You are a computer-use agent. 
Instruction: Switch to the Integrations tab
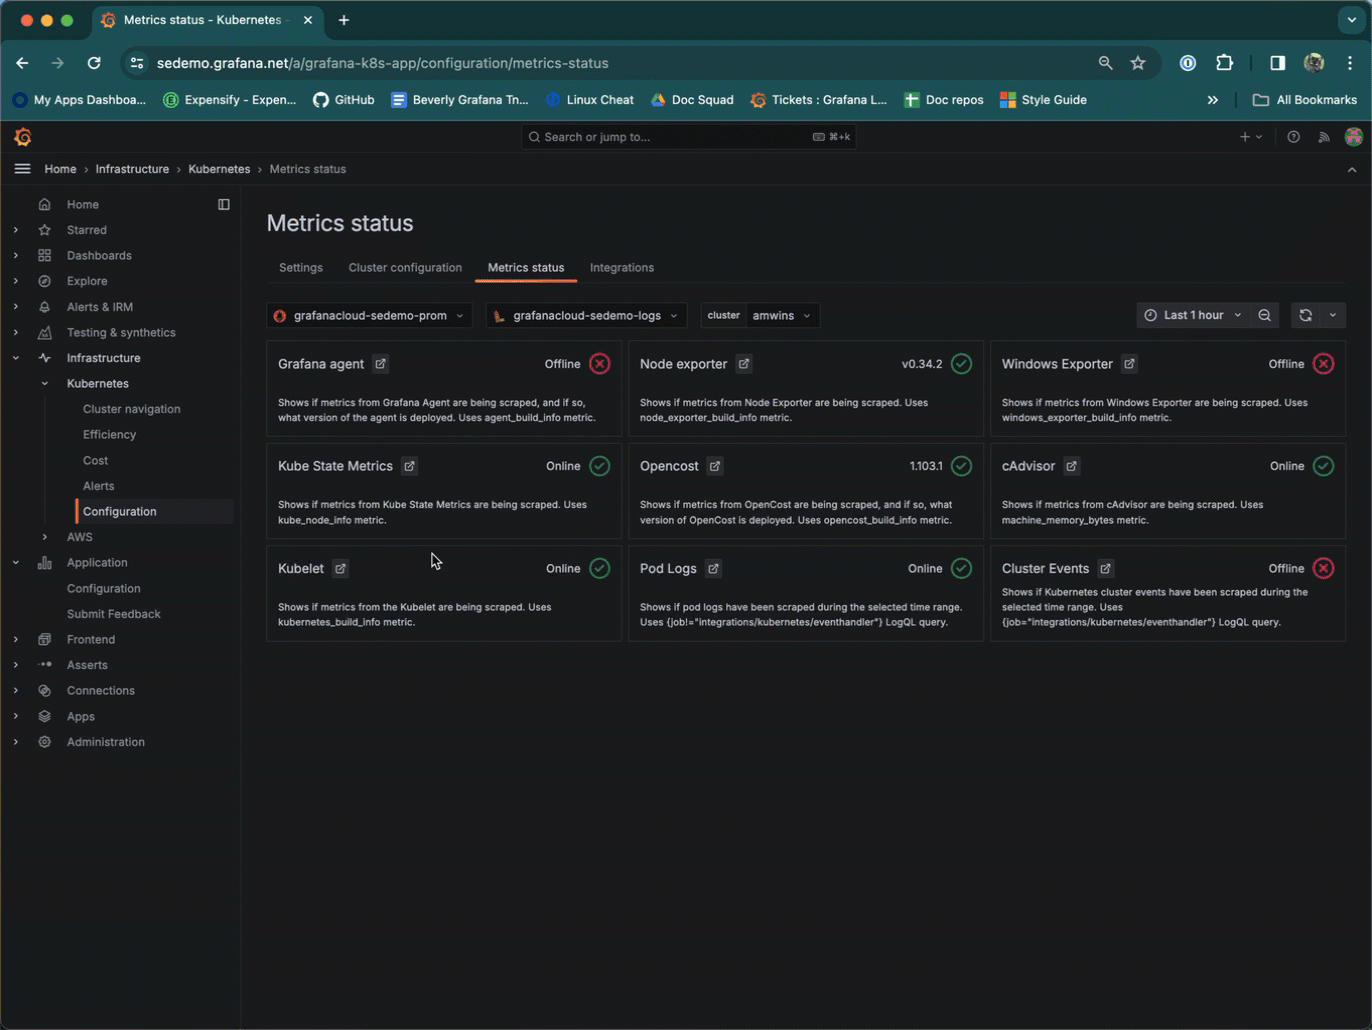[x=622, y=268]
